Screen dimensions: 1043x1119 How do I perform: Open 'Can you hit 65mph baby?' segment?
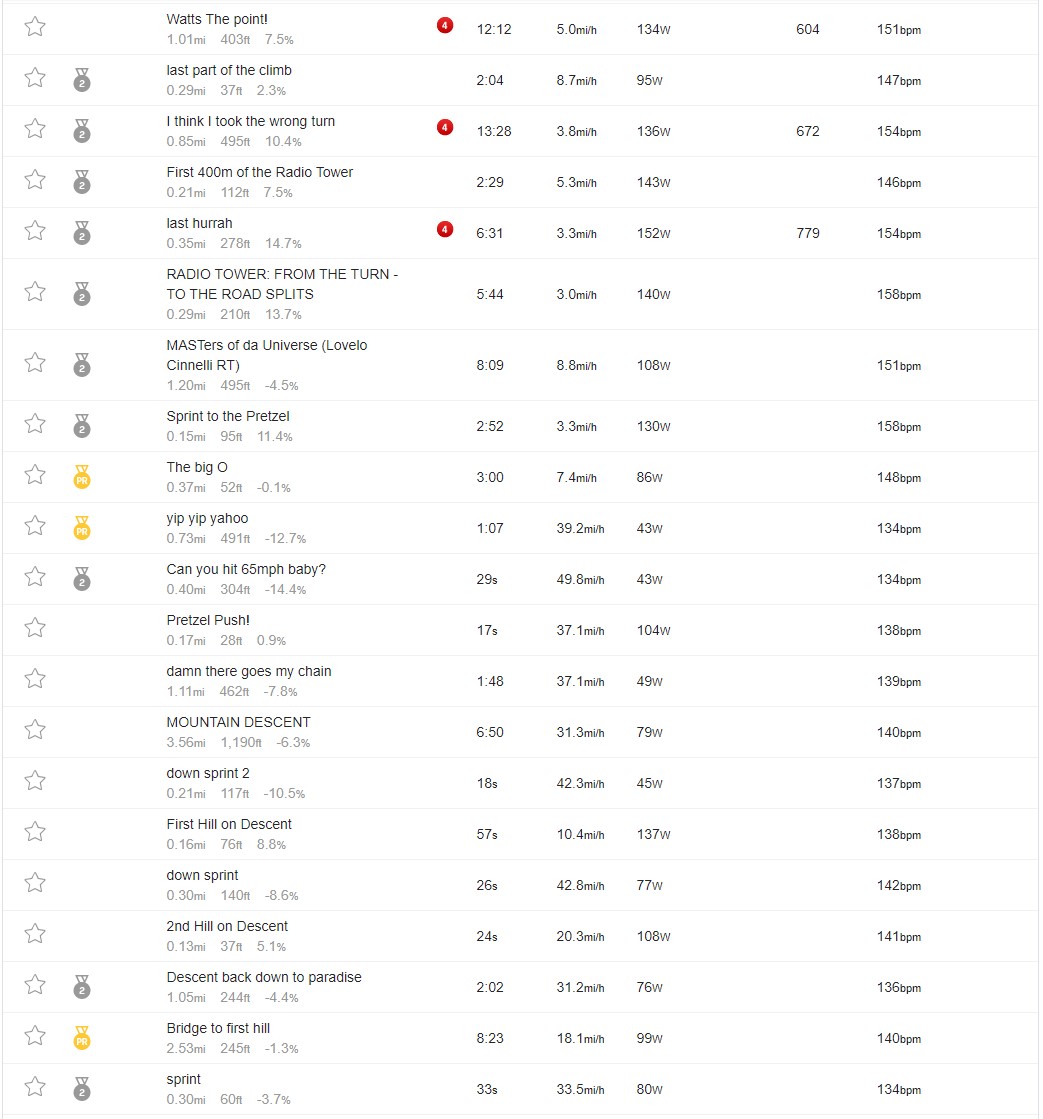click(246, 569)
